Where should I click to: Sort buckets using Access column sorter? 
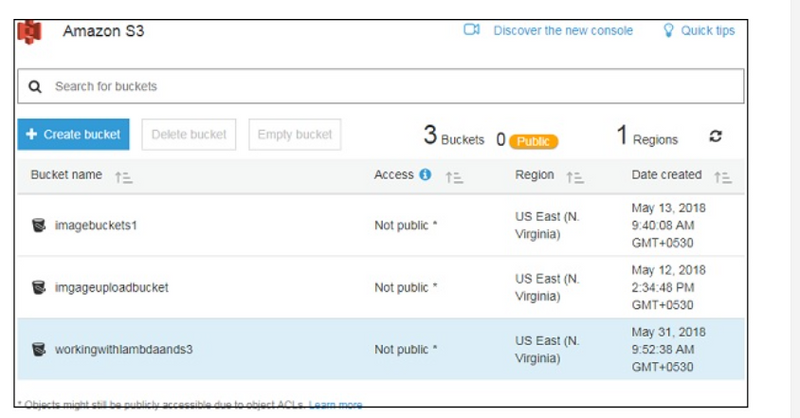click(454, 177)
